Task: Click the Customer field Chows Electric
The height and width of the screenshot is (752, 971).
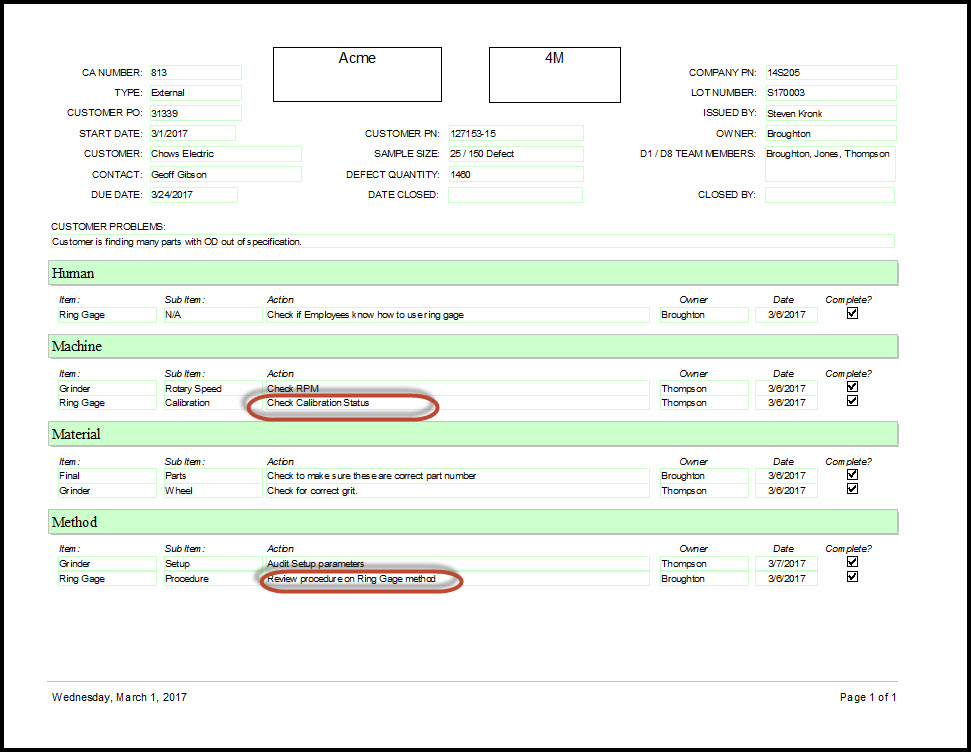Action: [225, 154]
